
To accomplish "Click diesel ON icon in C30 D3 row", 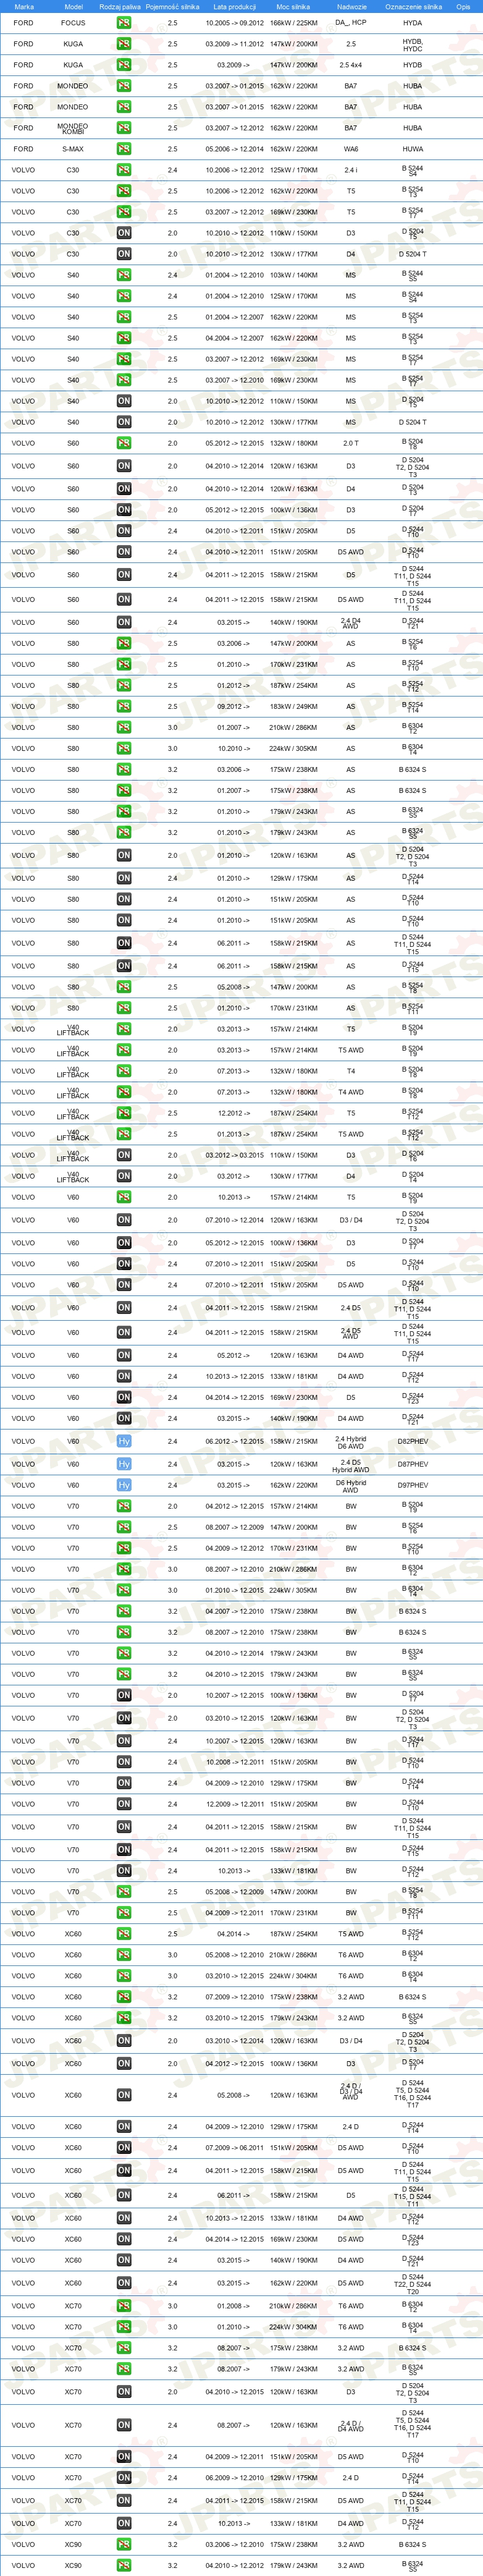I will click(x=124, y=233).
